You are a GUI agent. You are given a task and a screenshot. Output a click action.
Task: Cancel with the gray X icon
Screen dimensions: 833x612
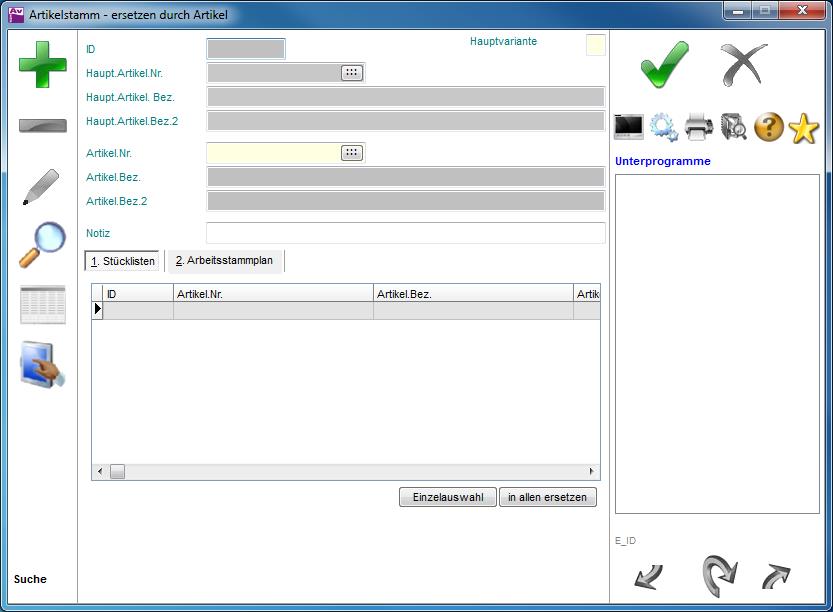(744, 65)
